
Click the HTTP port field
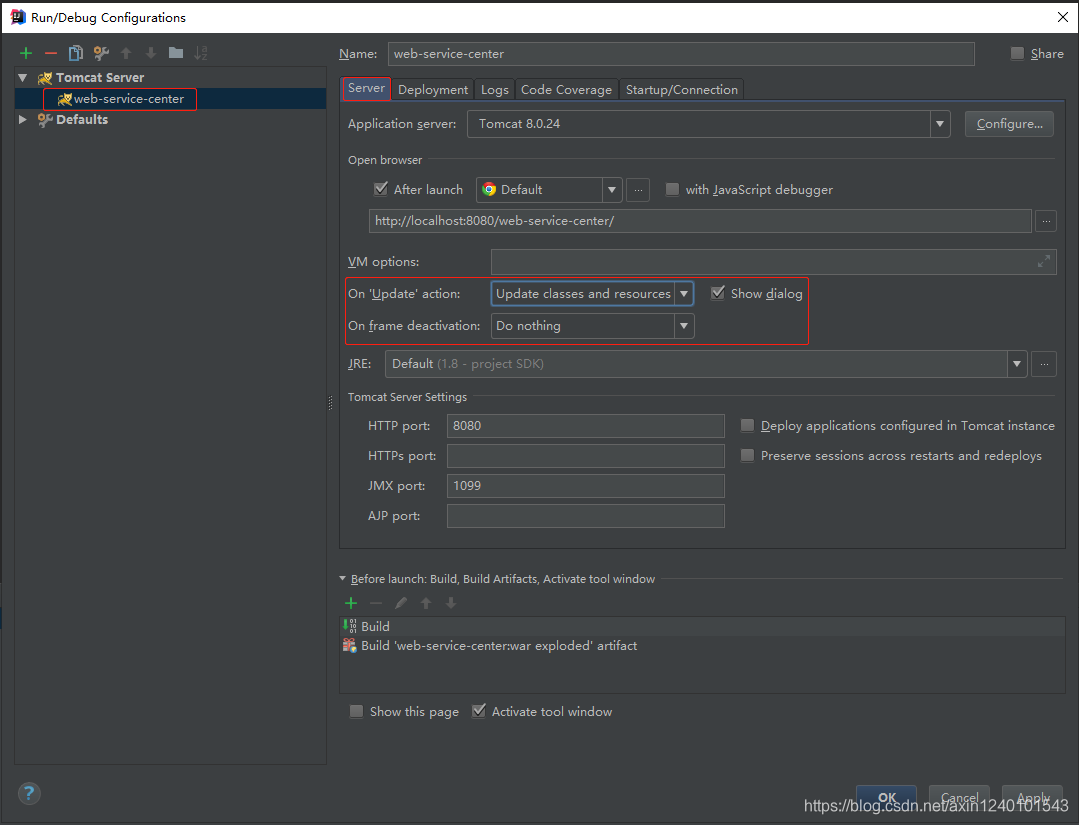[x=586, y=426]
